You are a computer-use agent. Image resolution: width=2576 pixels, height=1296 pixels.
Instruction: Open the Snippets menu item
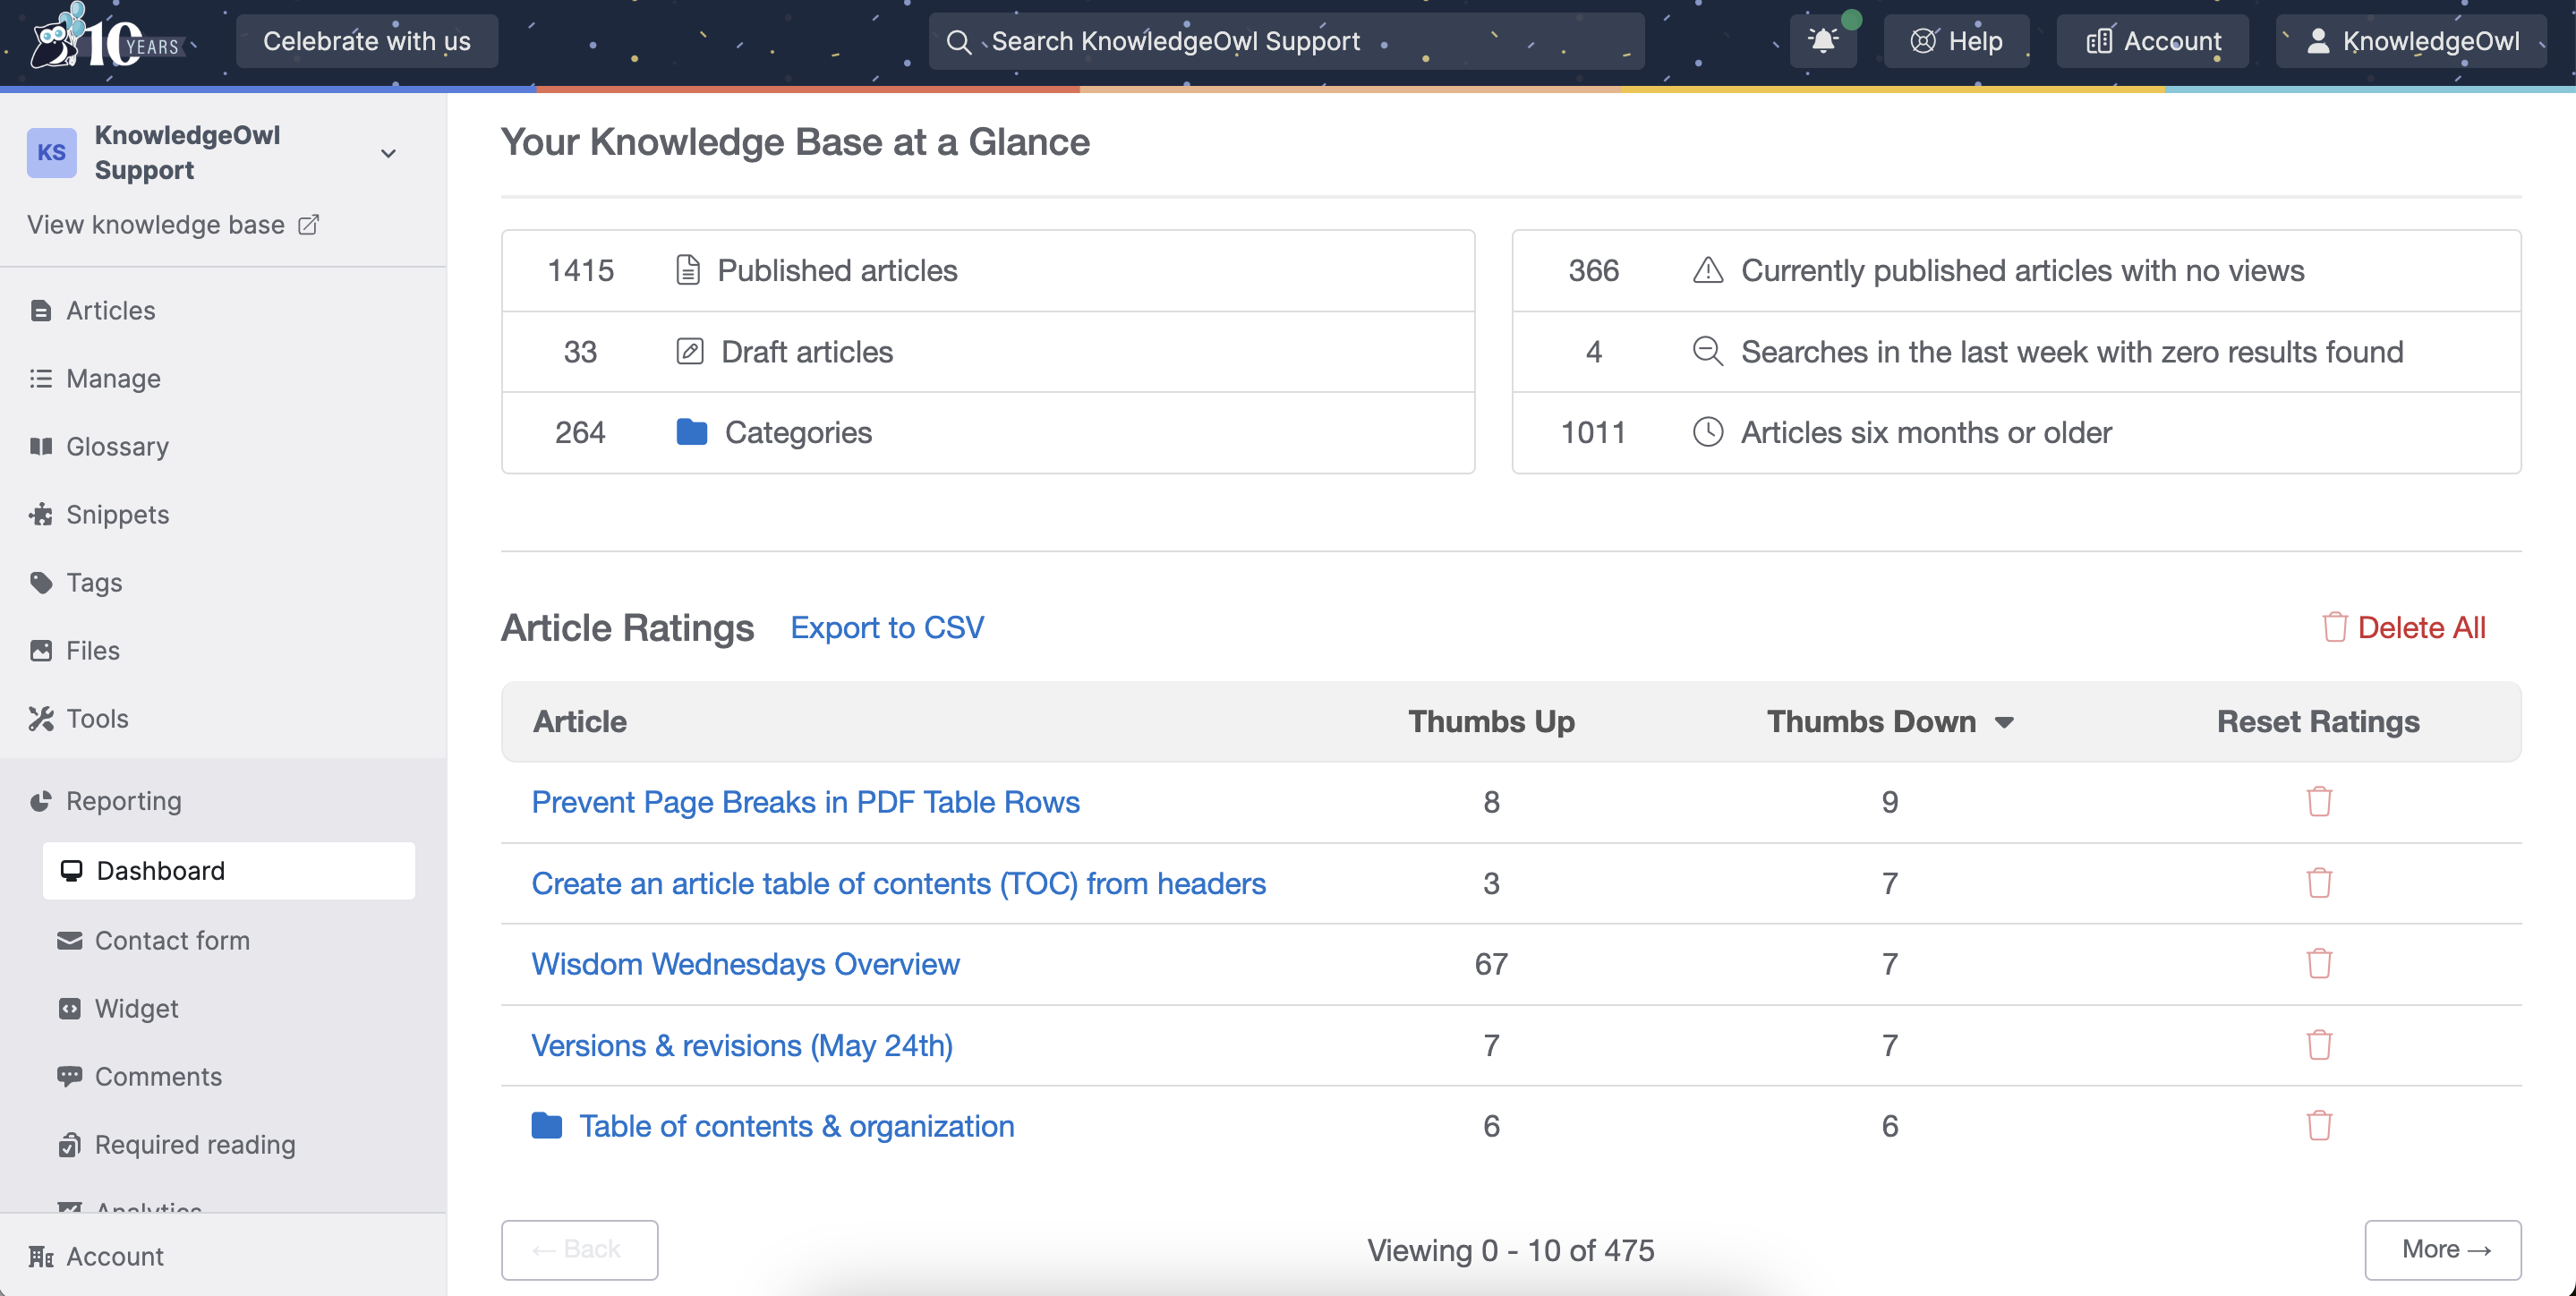click(x=117, y=514)
